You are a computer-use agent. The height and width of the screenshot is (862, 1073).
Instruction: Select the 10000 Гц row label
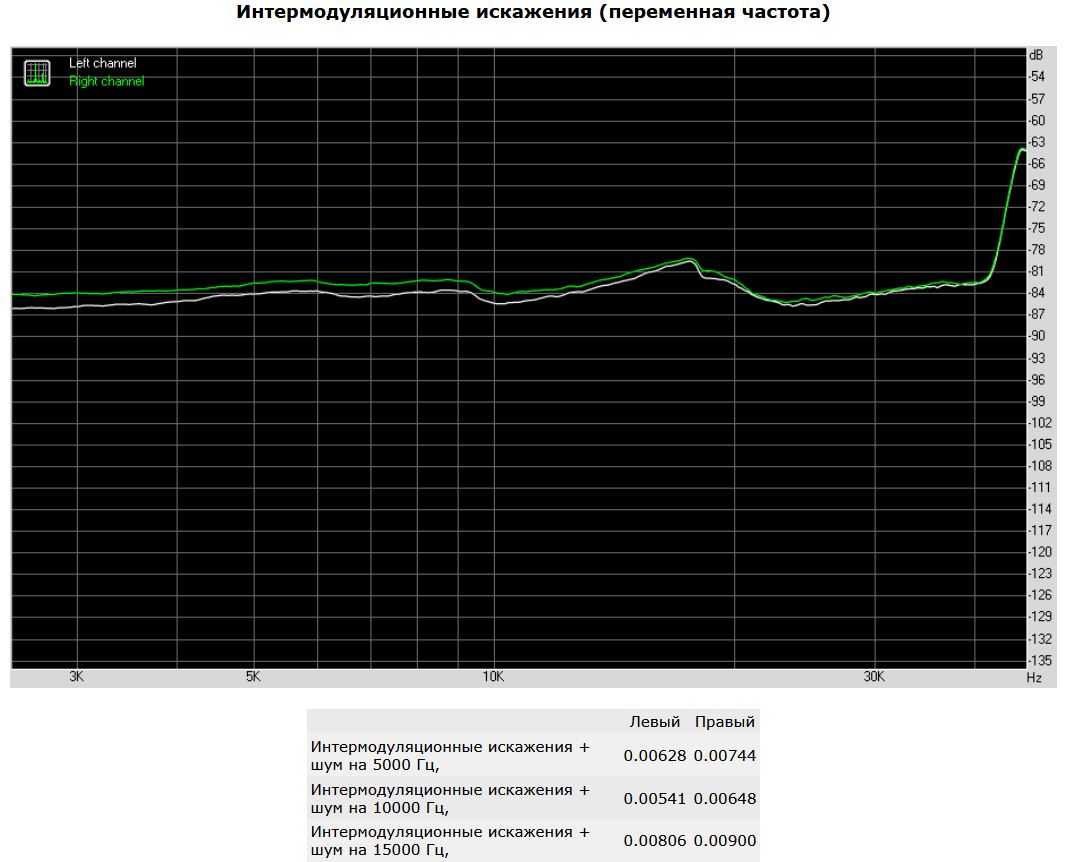[450, 799]
